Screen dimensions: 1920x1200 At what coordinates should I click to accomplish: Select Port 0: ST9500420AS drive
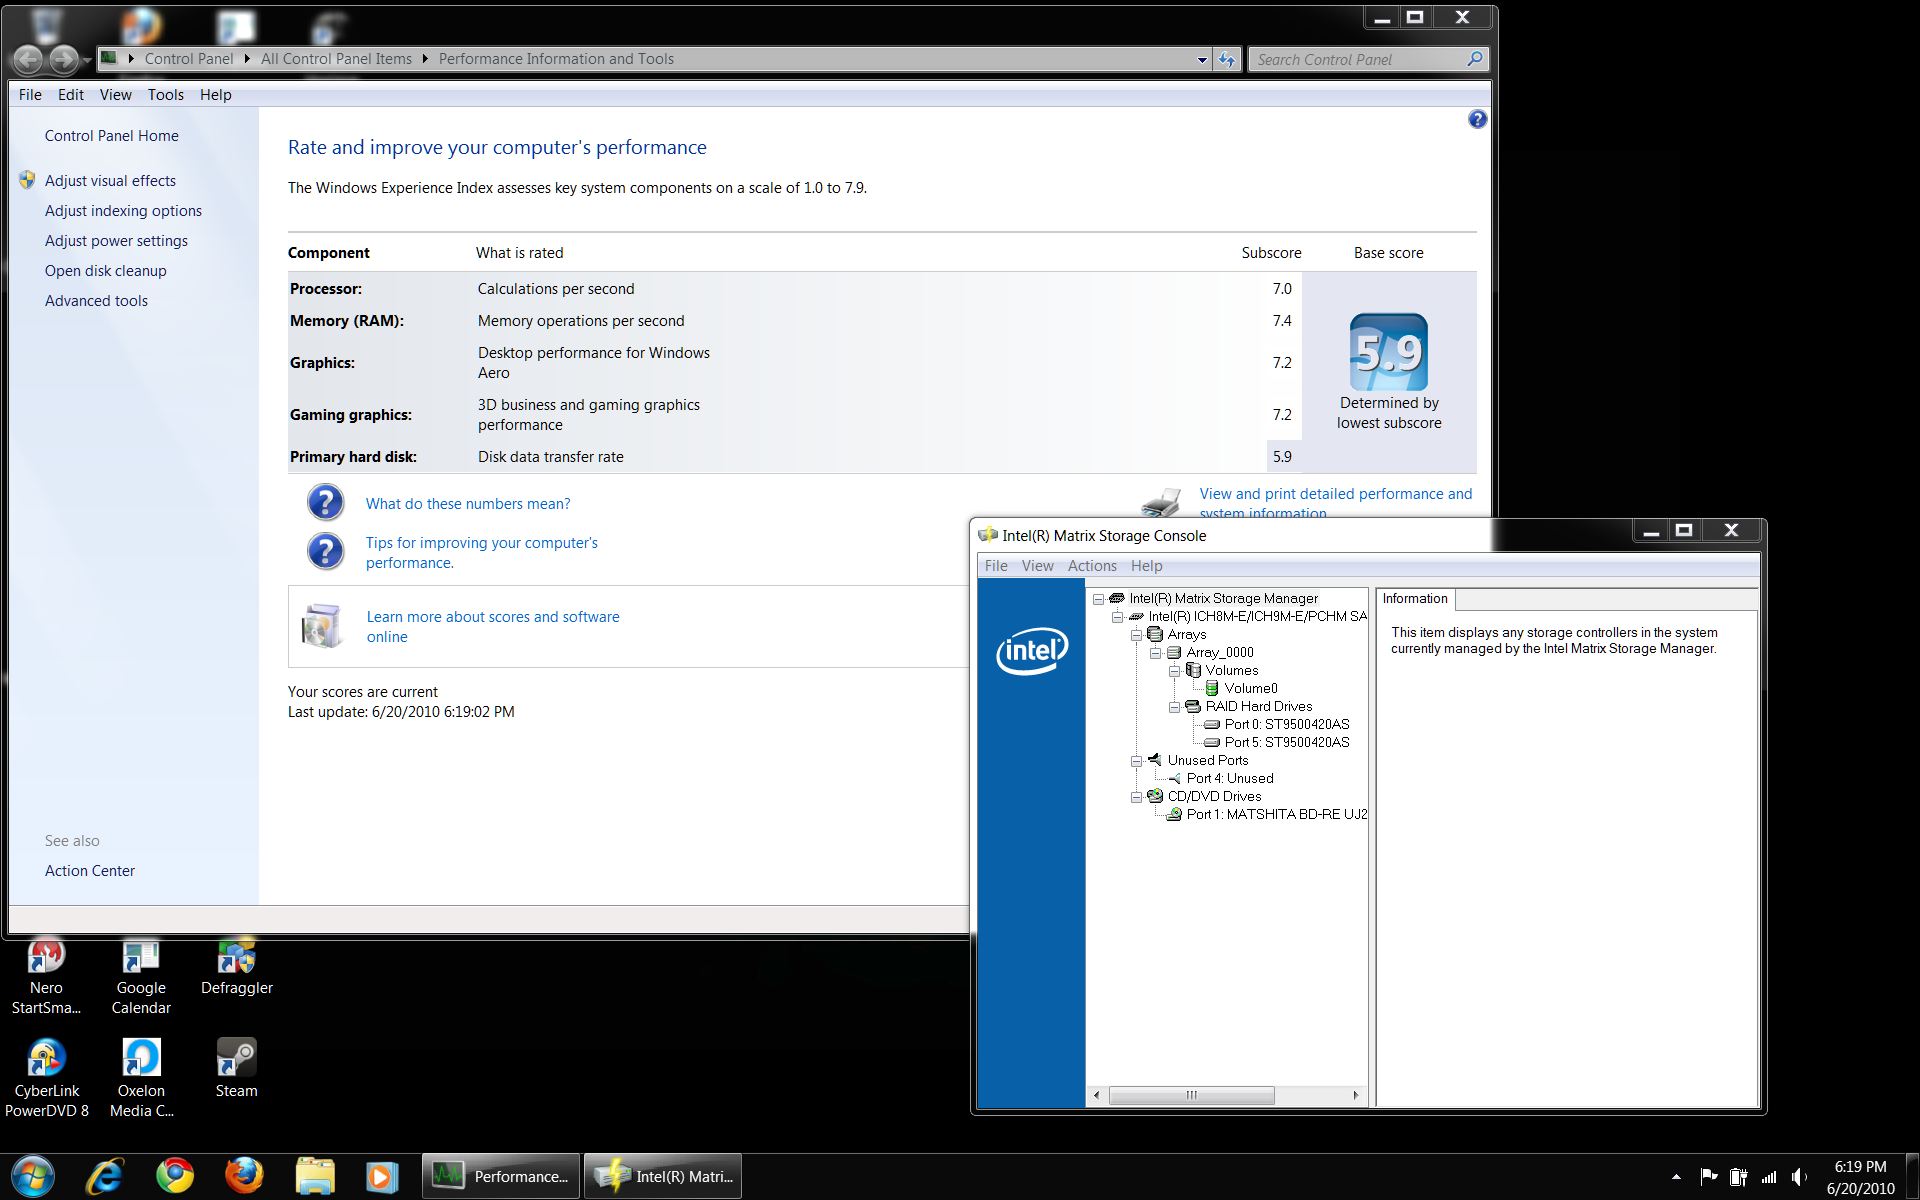1287,725
